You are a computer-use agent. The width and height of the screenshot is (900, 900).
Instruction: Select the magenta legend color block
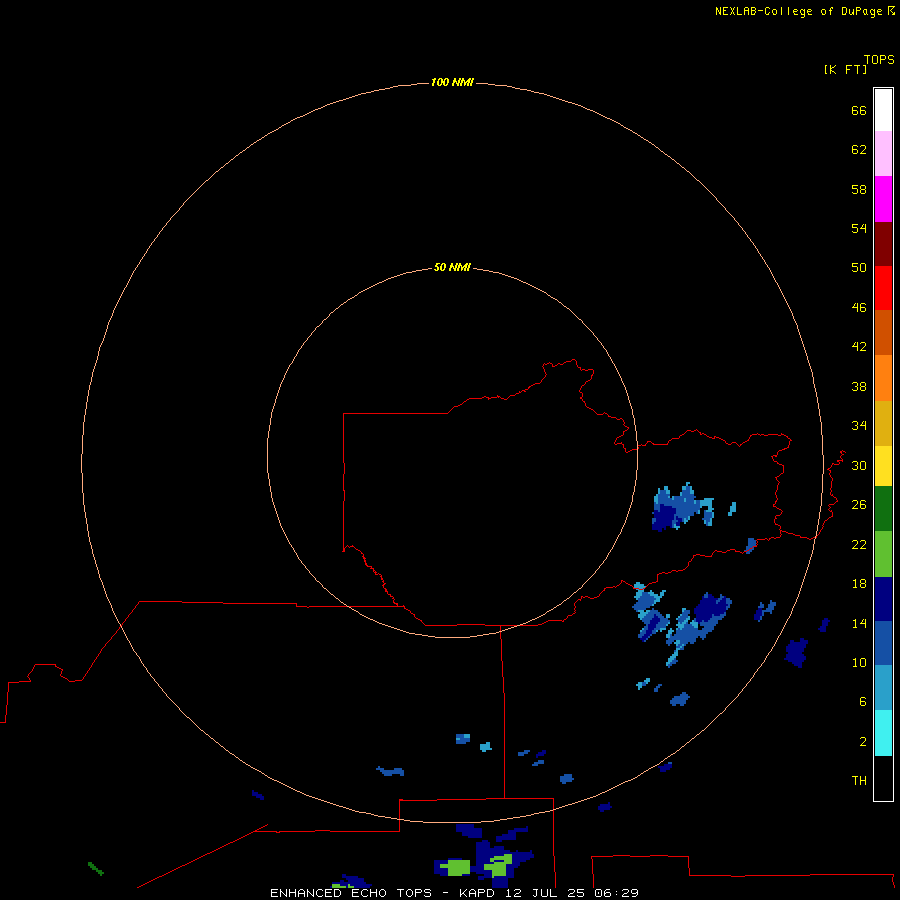883,199
